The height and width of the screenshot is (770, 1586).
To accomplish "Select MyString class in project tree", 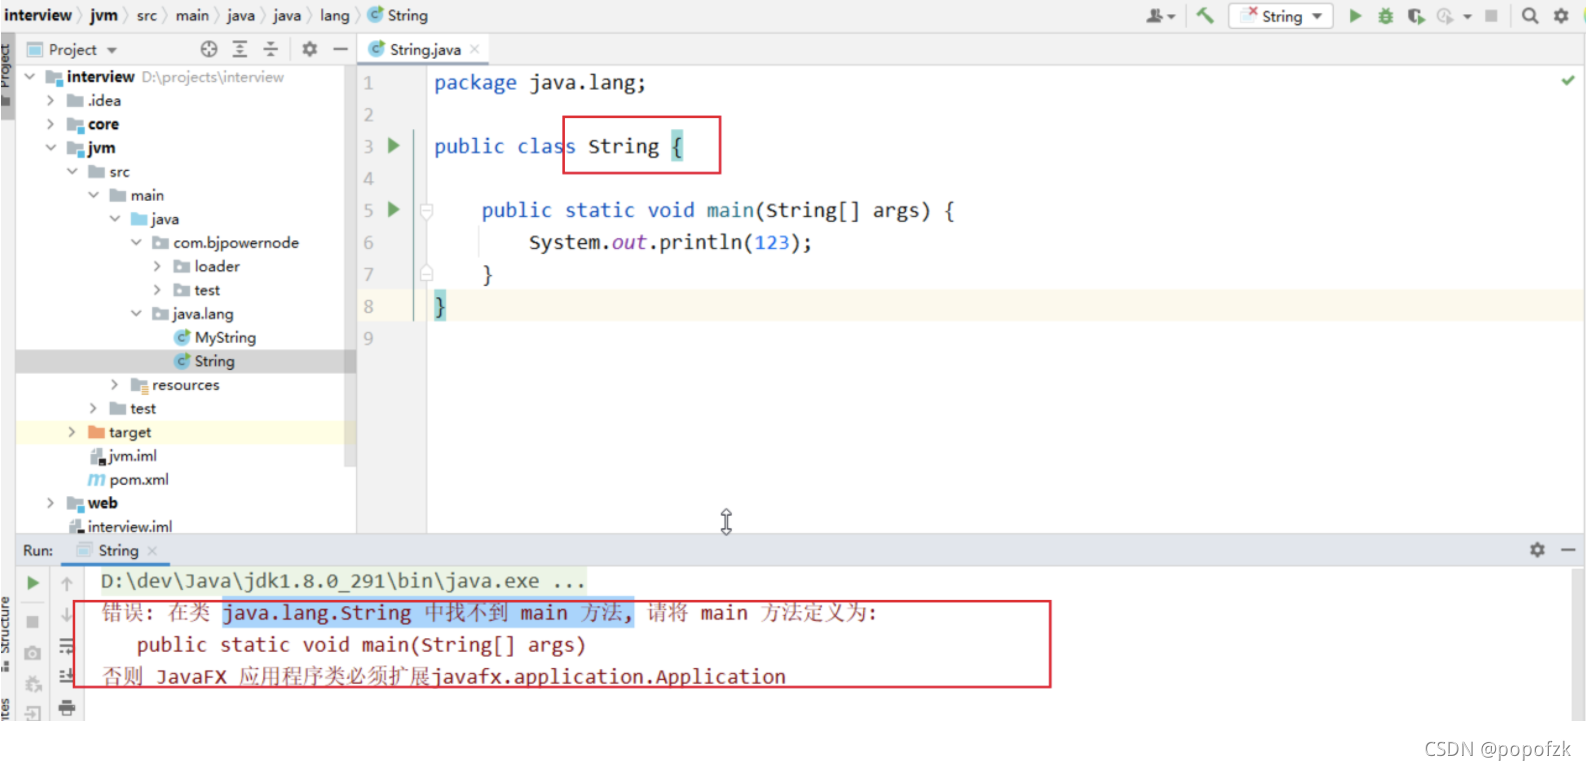I will tap(225, 337).
